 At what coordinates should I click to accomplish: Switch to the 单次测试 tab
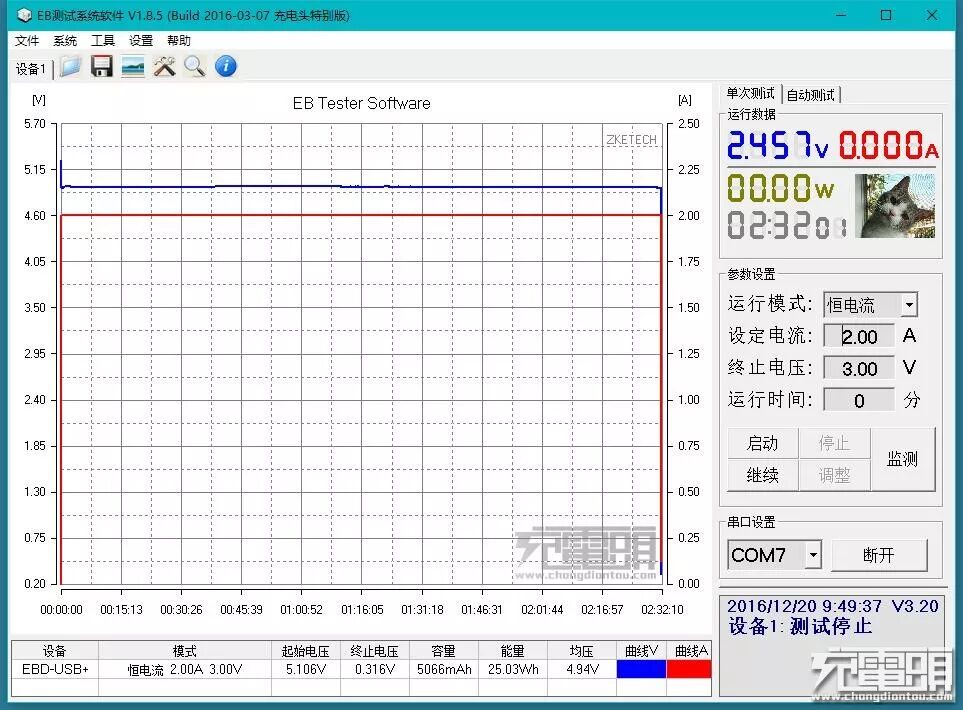pyautogui.click(x=750, y=93)
